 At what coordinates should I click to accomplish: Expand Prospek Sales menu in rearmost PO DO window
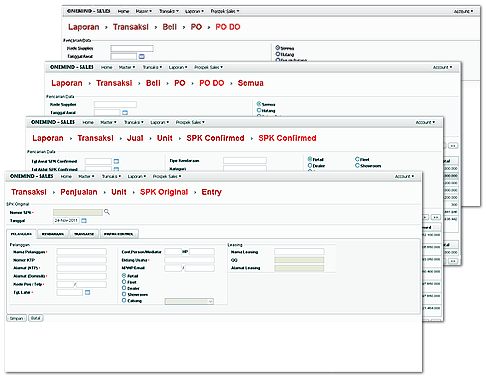pyautogui.click(x=225, y=11)
